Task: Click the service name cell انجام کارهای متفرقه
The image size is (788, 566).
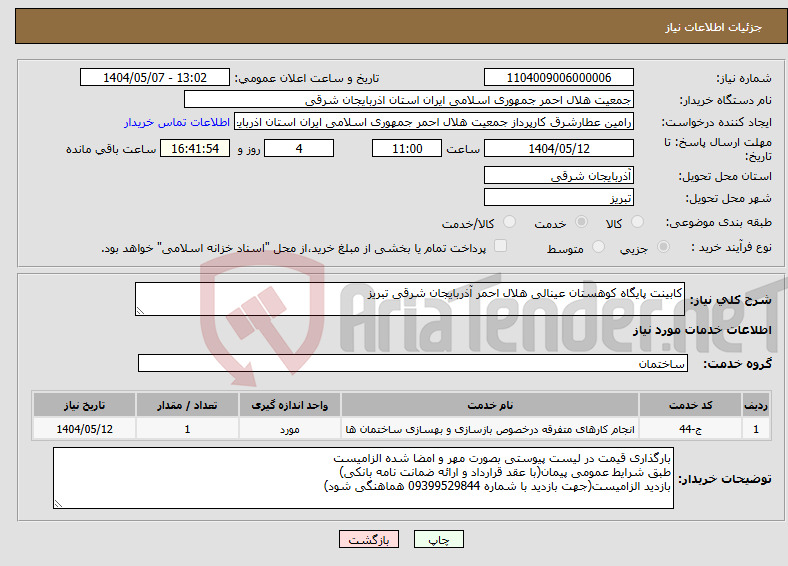Action: (x=490, y=429)
